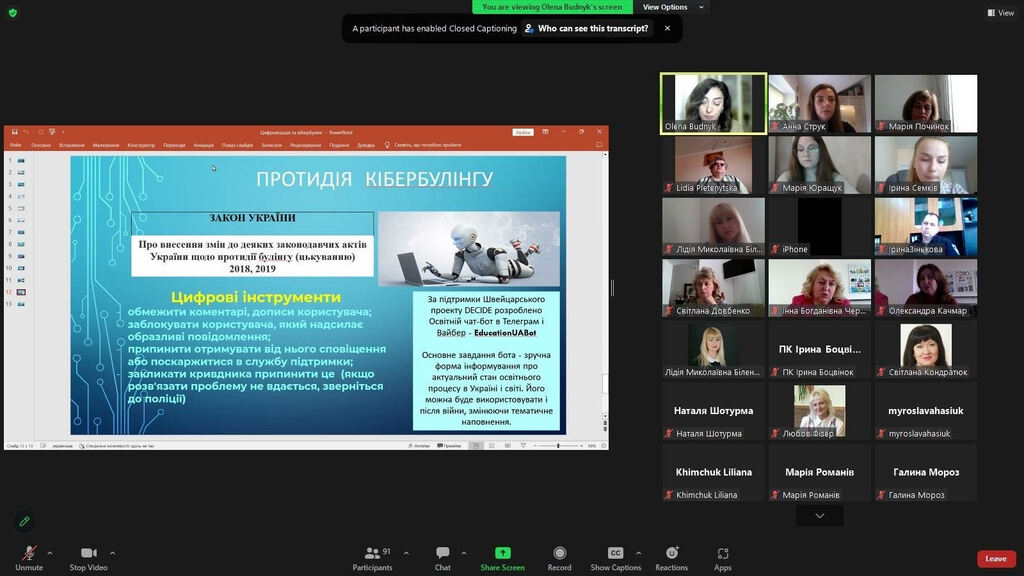1024x576 pixels.
Task: Toggle Stop Video camera button
Action: point(87,558)
